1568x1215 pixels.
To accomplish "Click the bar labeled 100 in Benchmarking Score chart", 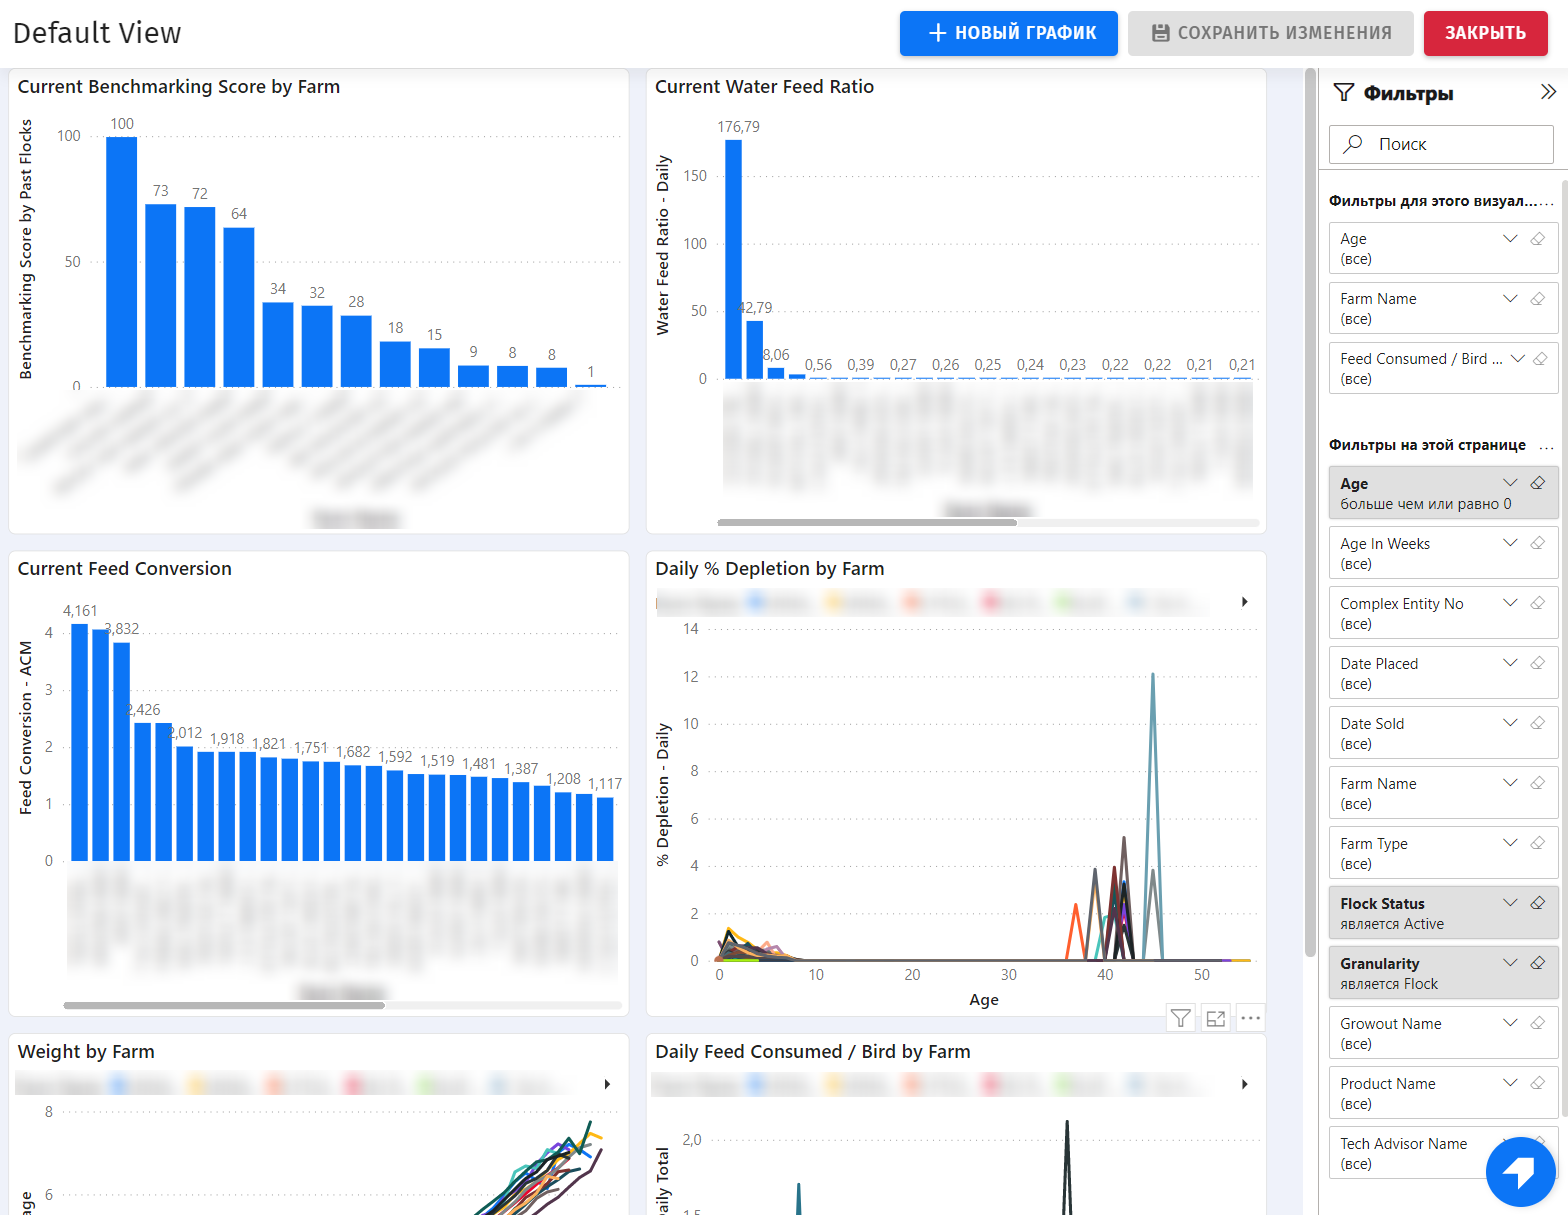I will tap(121, 262).
